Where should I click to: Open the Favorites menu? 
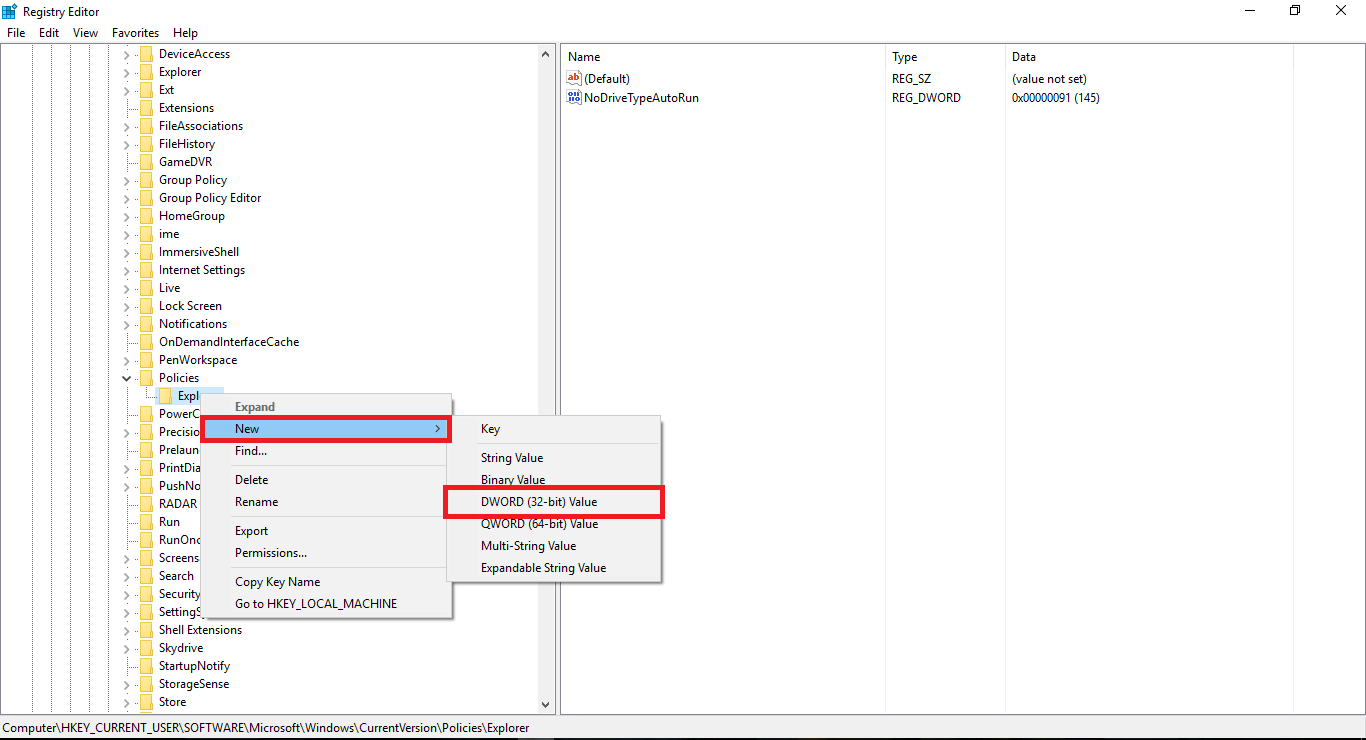[x=135, y=32]
